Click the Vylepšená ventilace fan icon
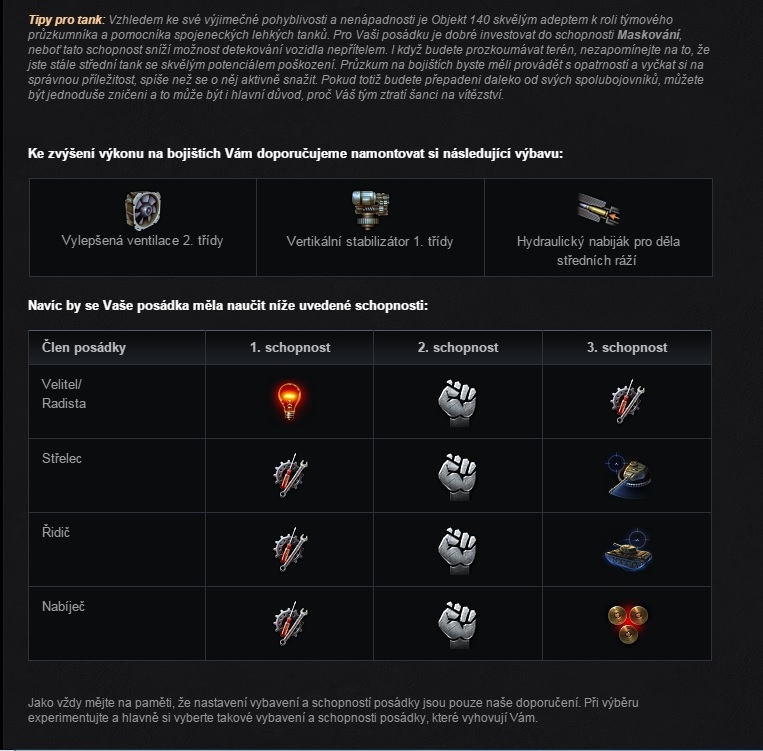Image resolution: width=763 pixels, height=751 pixels. 143,210
